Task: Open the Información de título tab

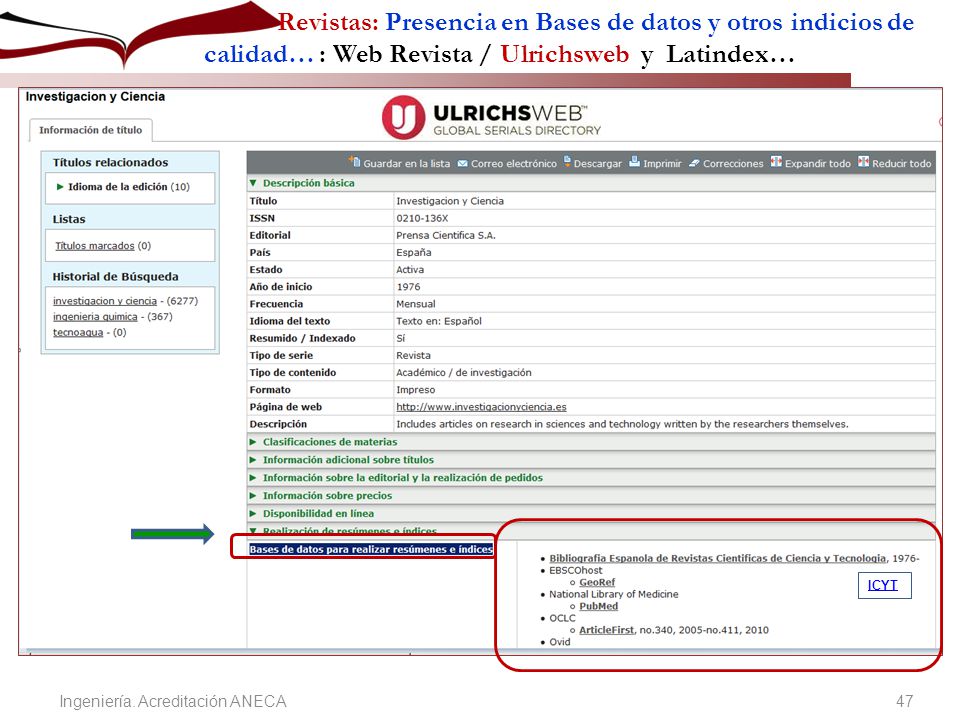Action: tap(91, 130)
